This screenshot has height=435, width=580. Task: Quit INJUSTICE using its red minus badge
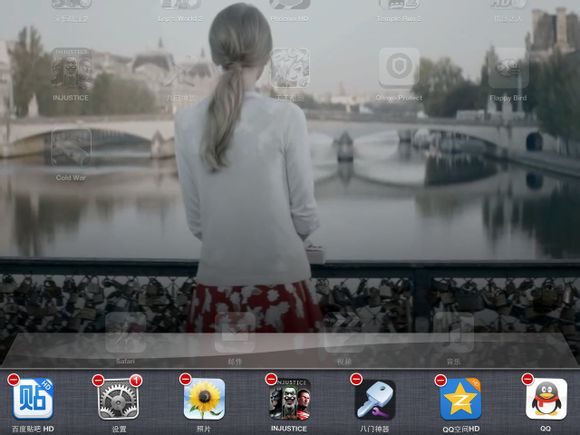tap(271, 379)
